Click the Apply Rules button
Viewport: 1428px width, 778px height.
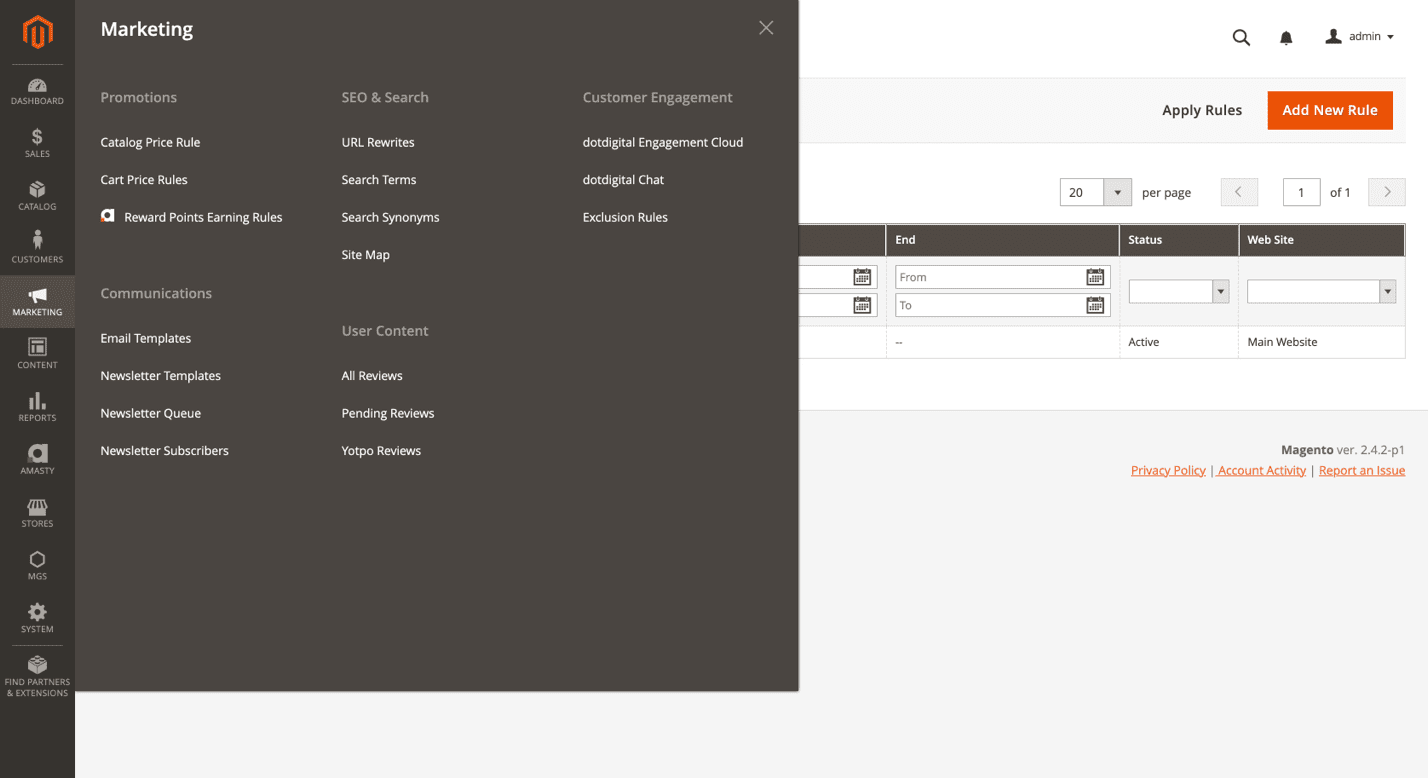(x=1202, y=110)
